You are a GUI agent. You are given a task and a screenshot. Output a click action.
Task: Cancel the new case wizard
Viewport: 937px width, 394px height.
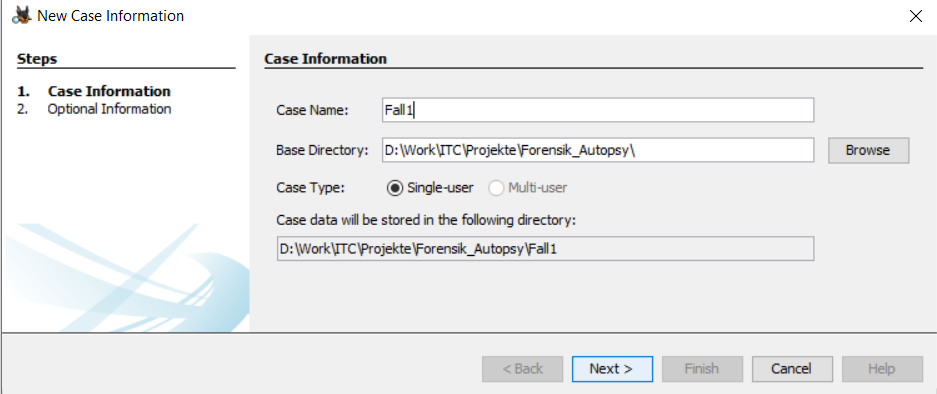[x=792, y=369]
